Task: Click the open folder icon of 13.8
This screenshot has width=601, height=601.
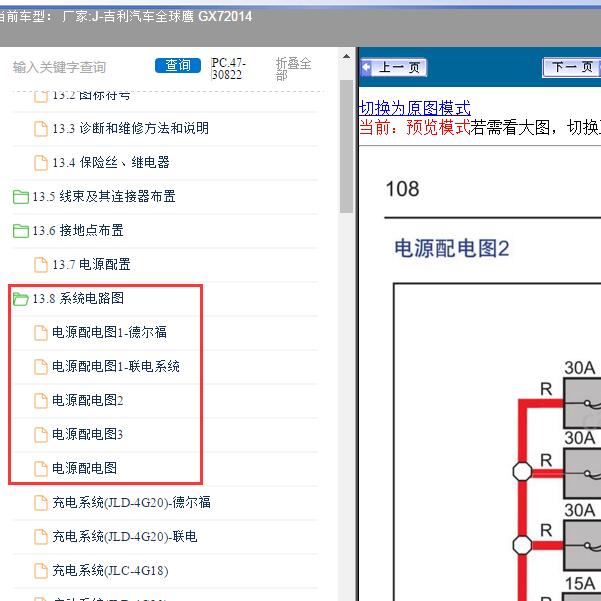Action: click(21, 299)
